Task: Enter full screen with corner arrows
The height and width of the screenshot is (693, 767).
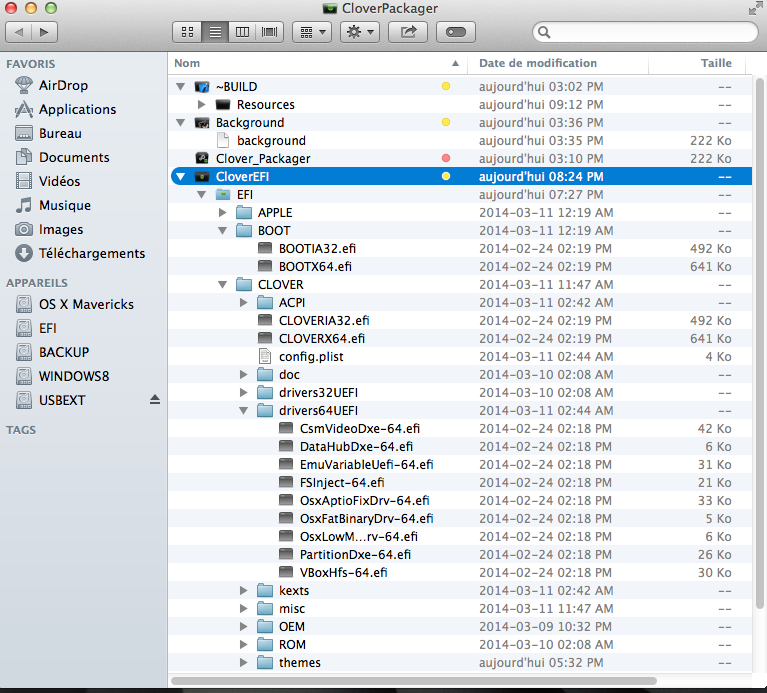Action: [x=755, y=8]
